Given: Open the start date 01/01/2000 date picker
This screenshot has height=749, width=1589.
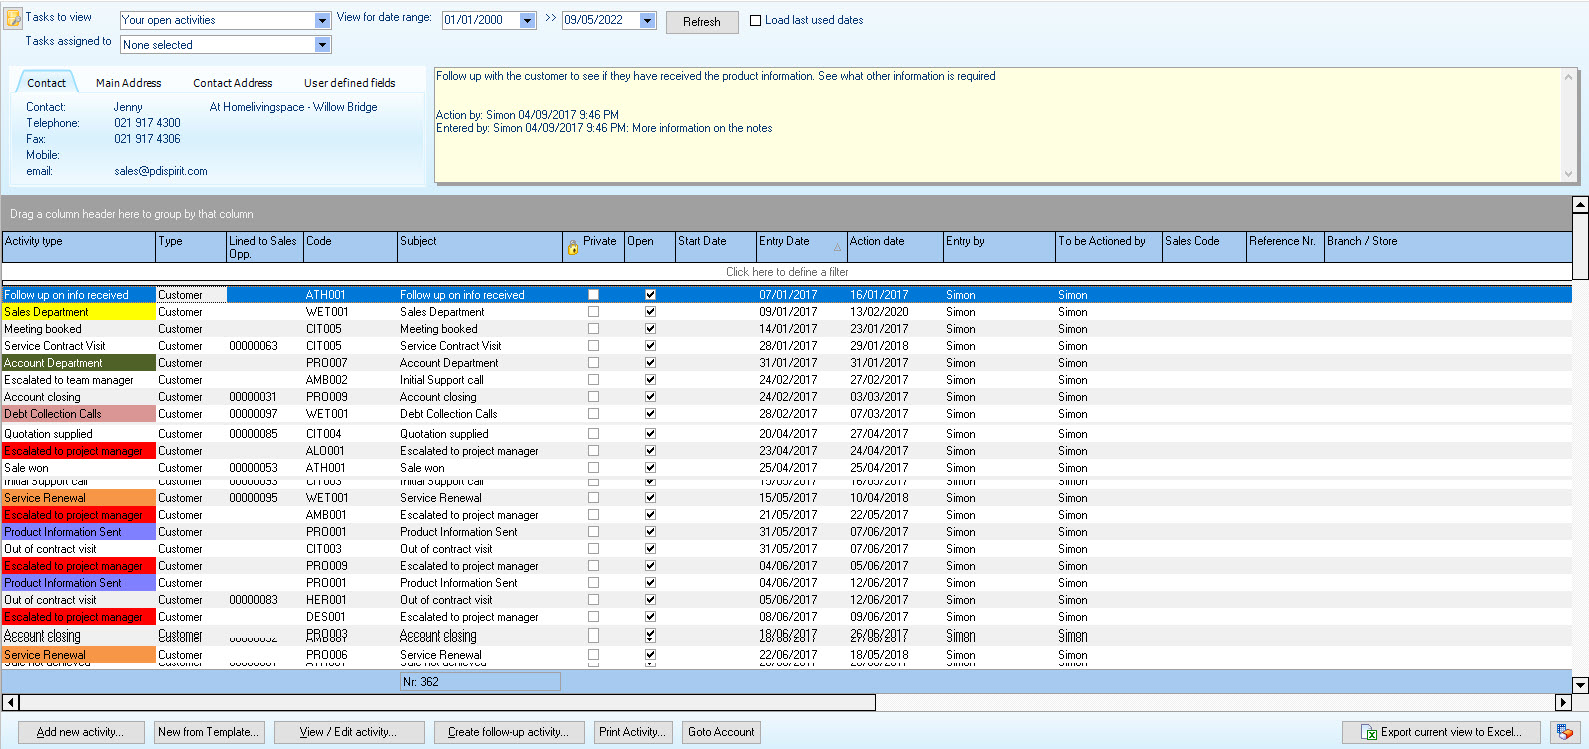Looking at the screenshot, I should pyautogui.click(x=527, y=20).
